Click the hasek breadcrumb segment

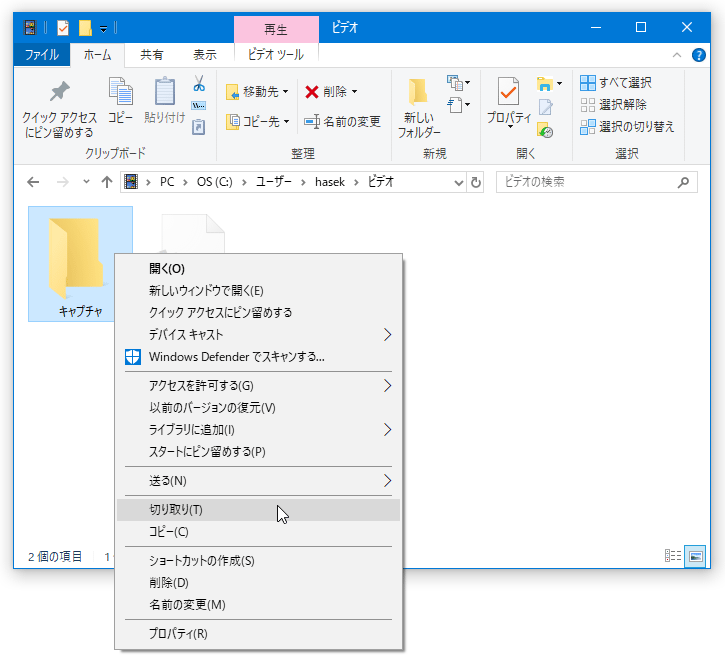[330, 182]
